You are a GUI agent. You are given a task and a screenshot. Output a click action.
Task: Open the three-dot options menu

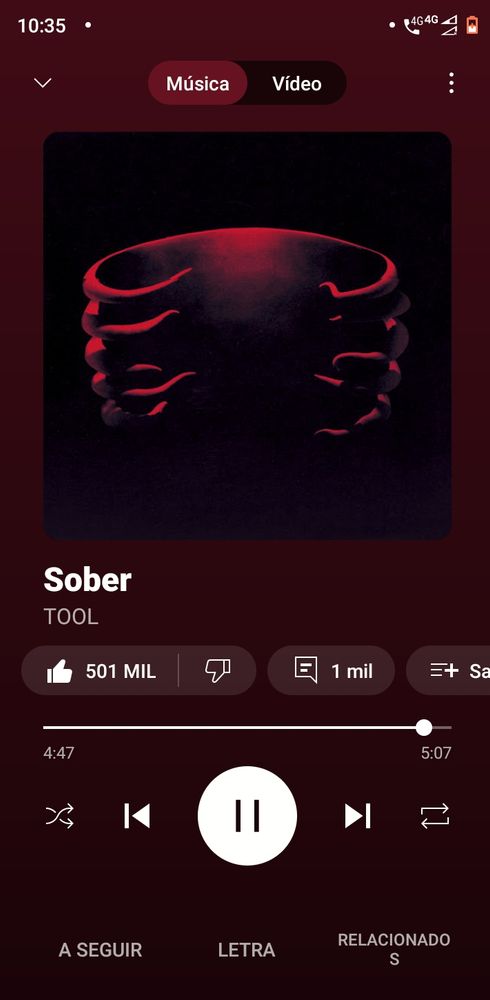[x=451, y=83]
